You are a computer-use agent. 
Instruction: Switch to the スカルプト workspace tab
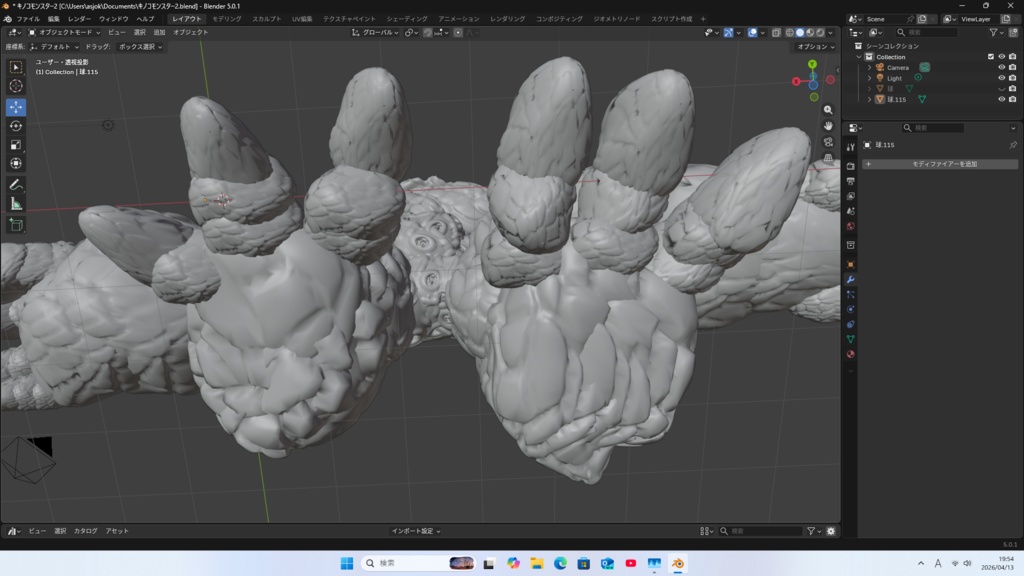pyautogui.click(x=266, y=19)
